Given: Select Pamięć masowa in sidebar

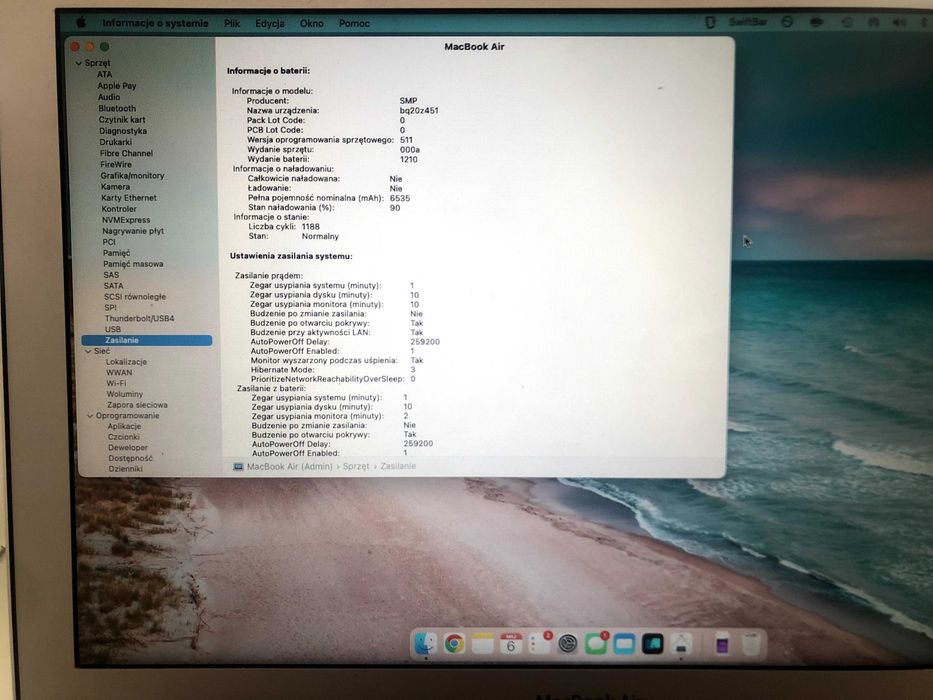Looking at the screenshot, I should coord(133,264).
